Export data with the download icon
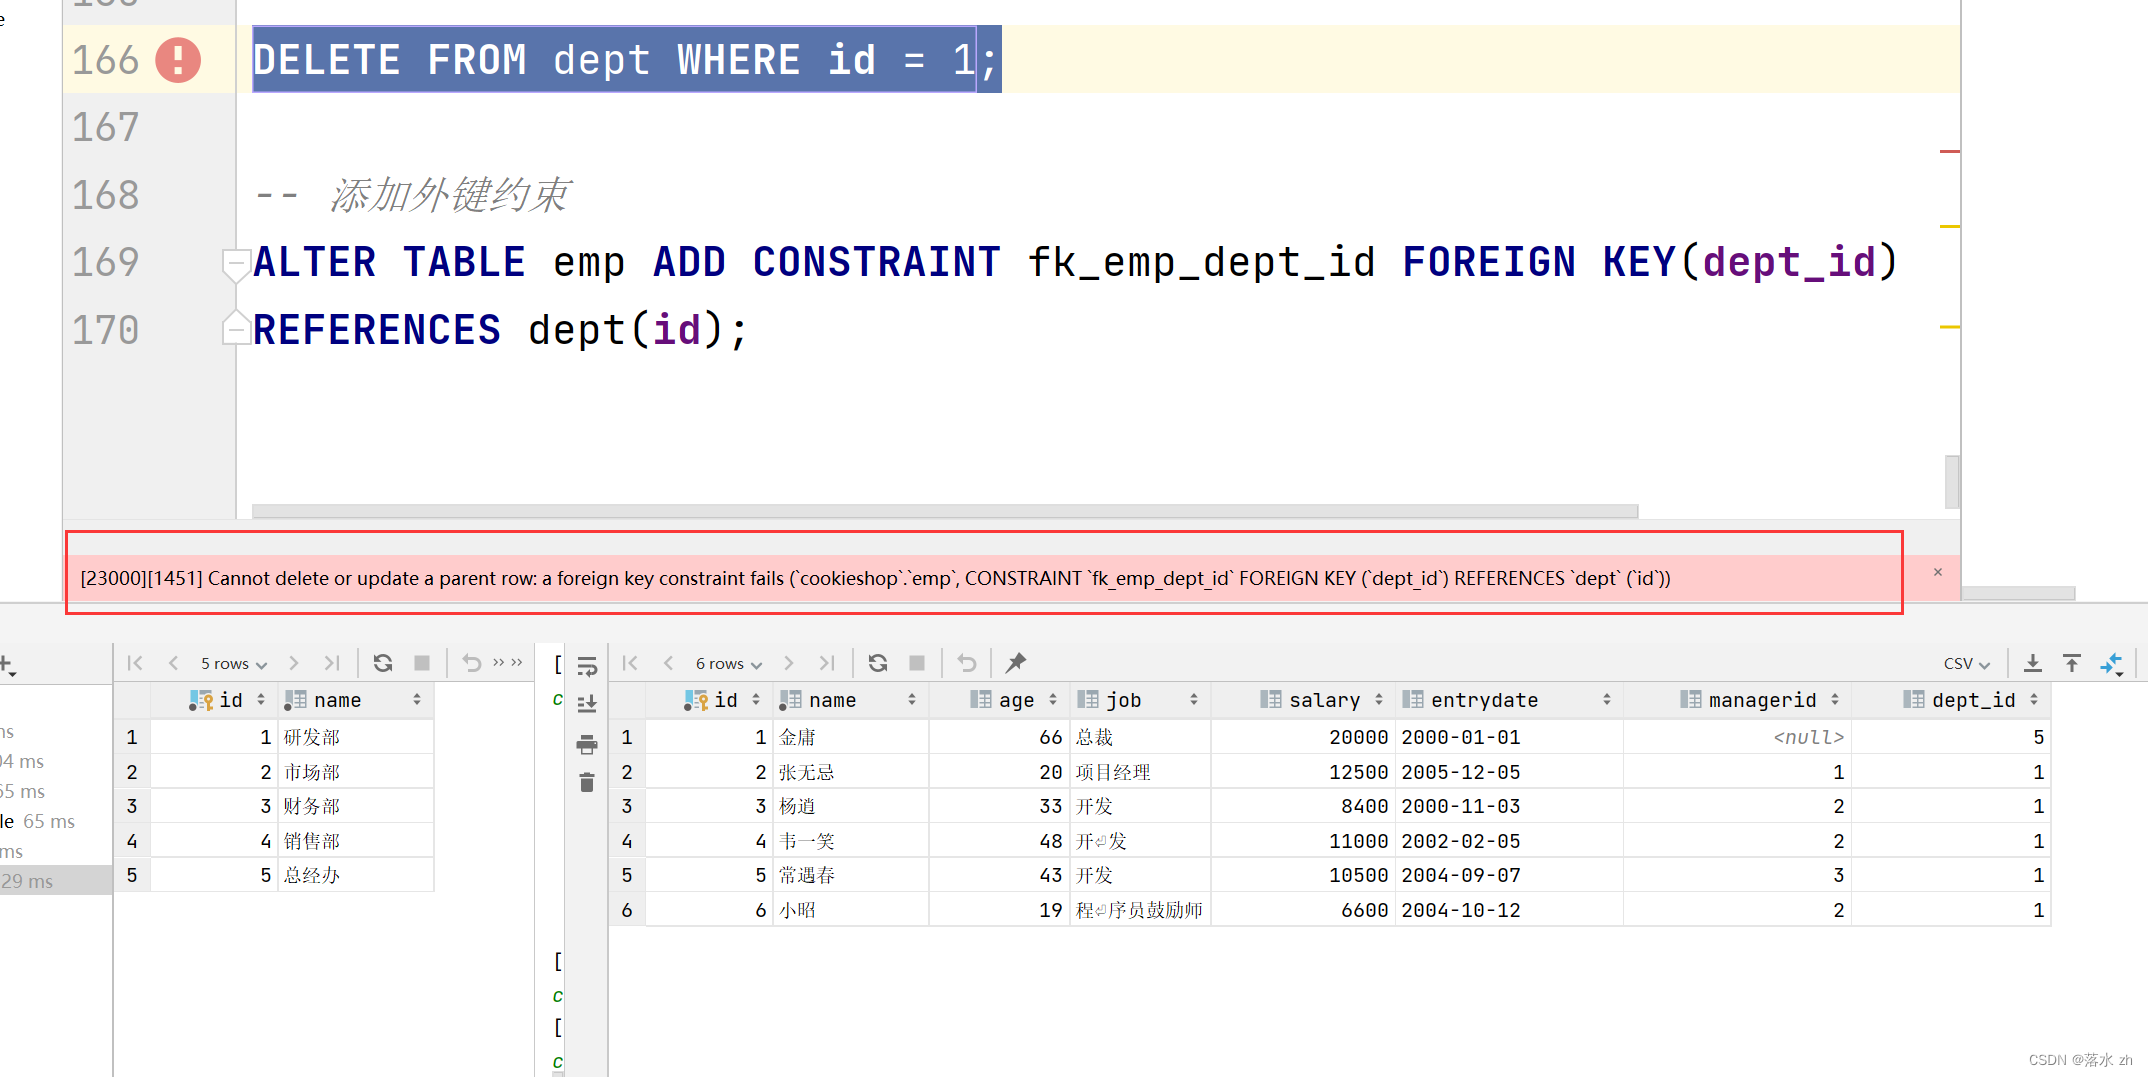This screenshot has width=2148, height=1077. 2033,663
